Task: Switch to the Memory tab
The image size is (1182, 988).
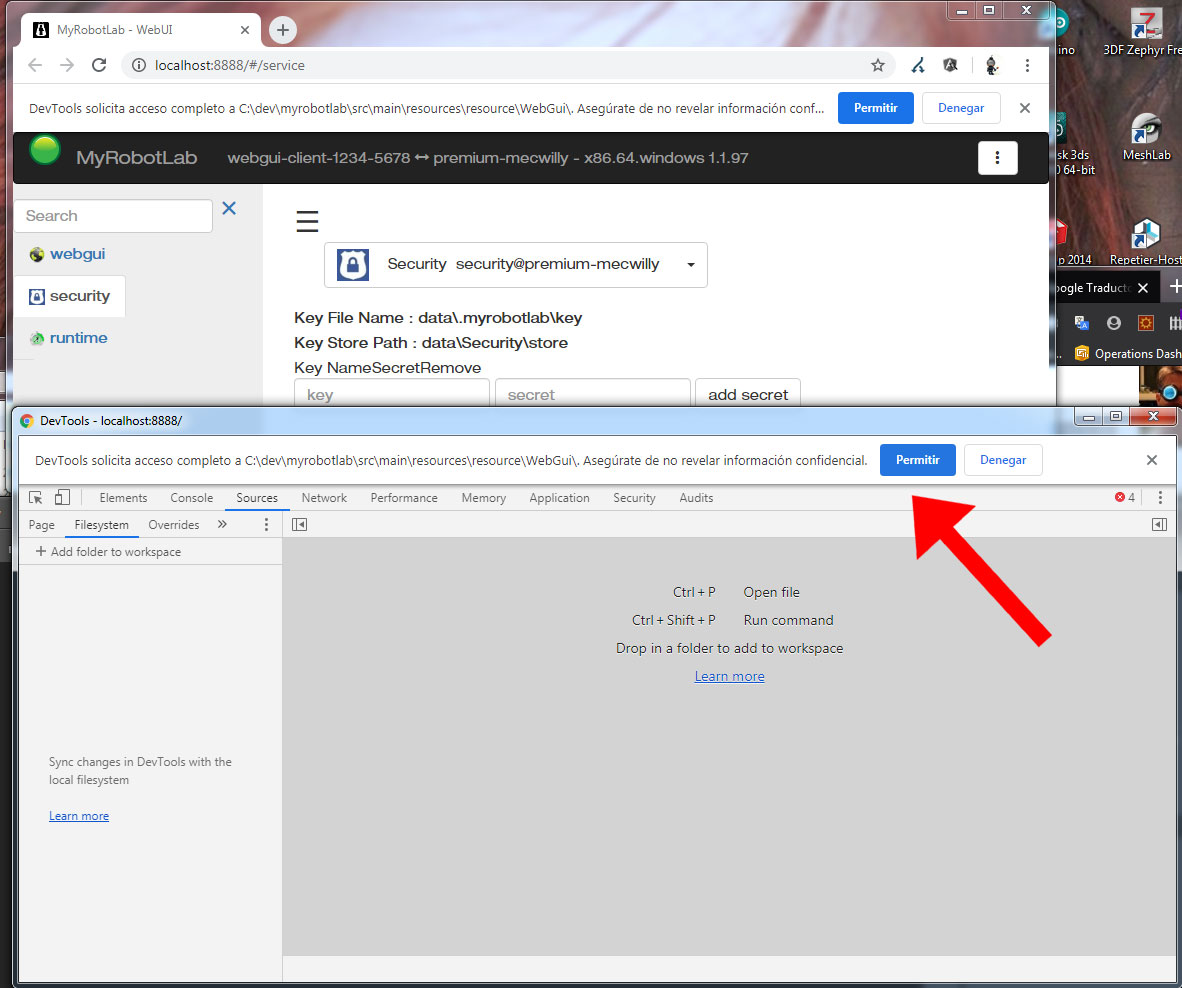Action: coord(484,497)
